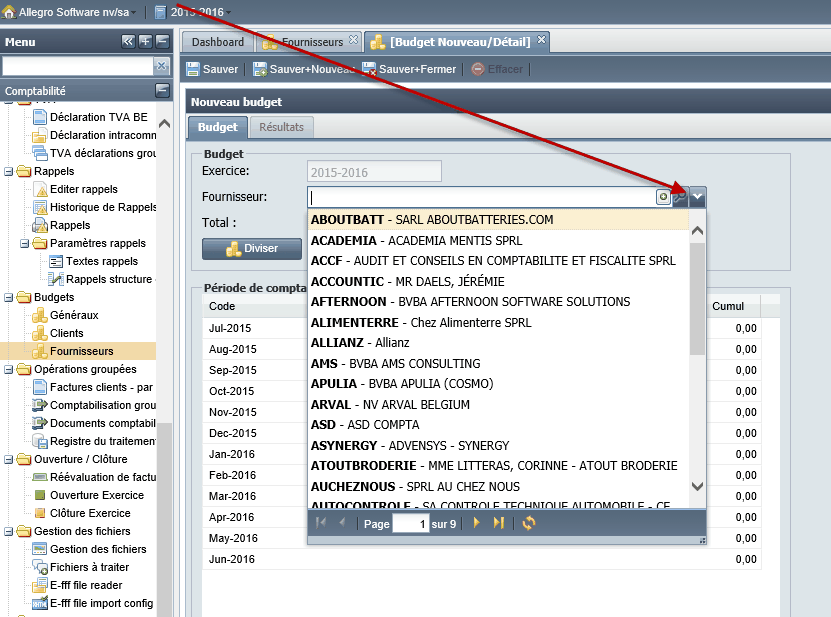Switch to the Dashboard tab

[218, 42]
